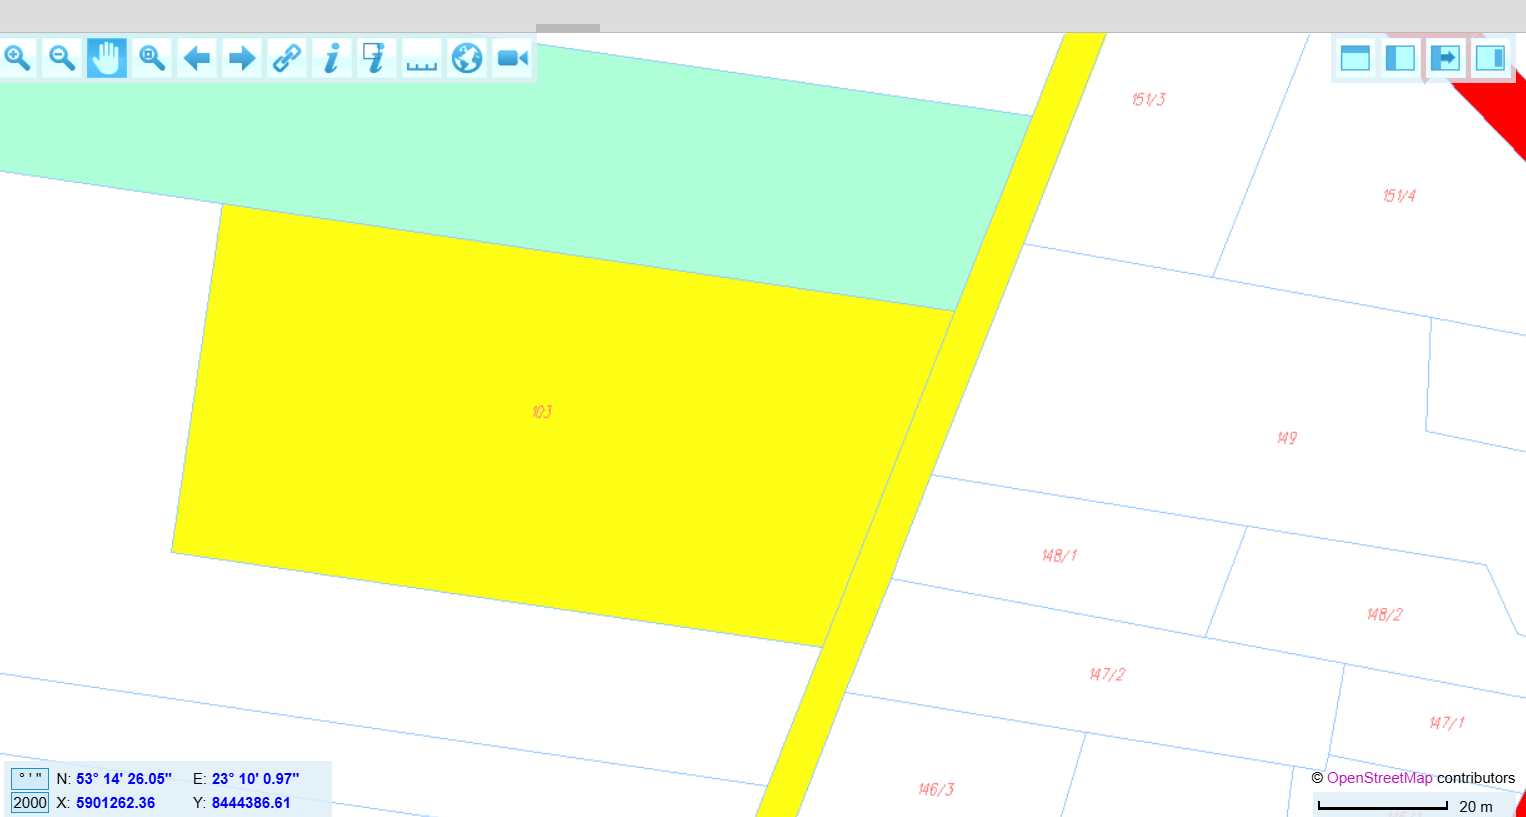Choose the zoom to rectangle tool
The width and height of the screenshot is (1526, 817).
point(152,58)
